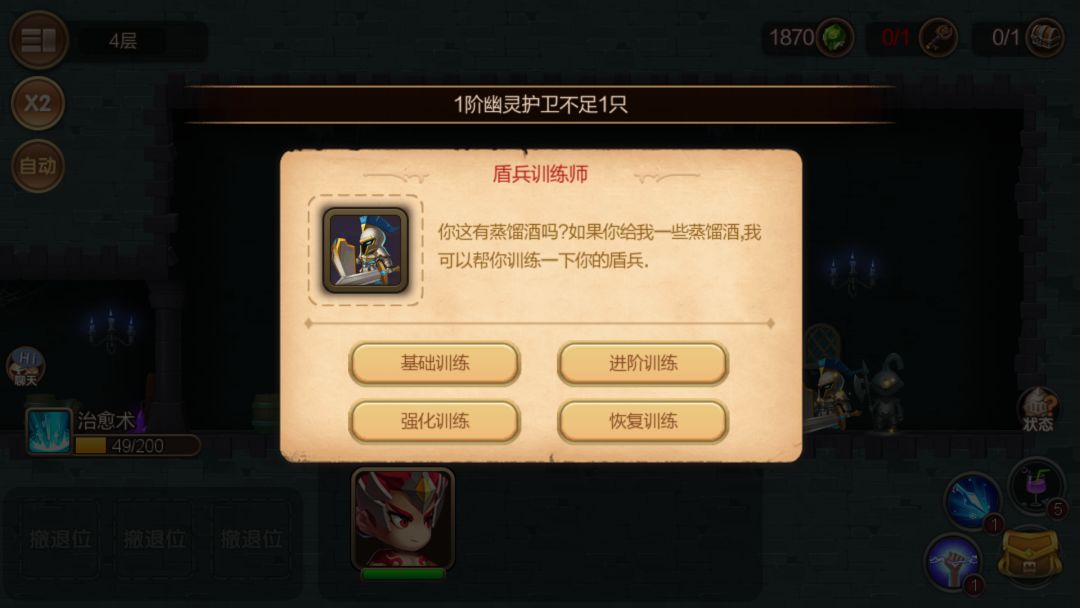Activate the blue spear skill icon

[973, 501]
